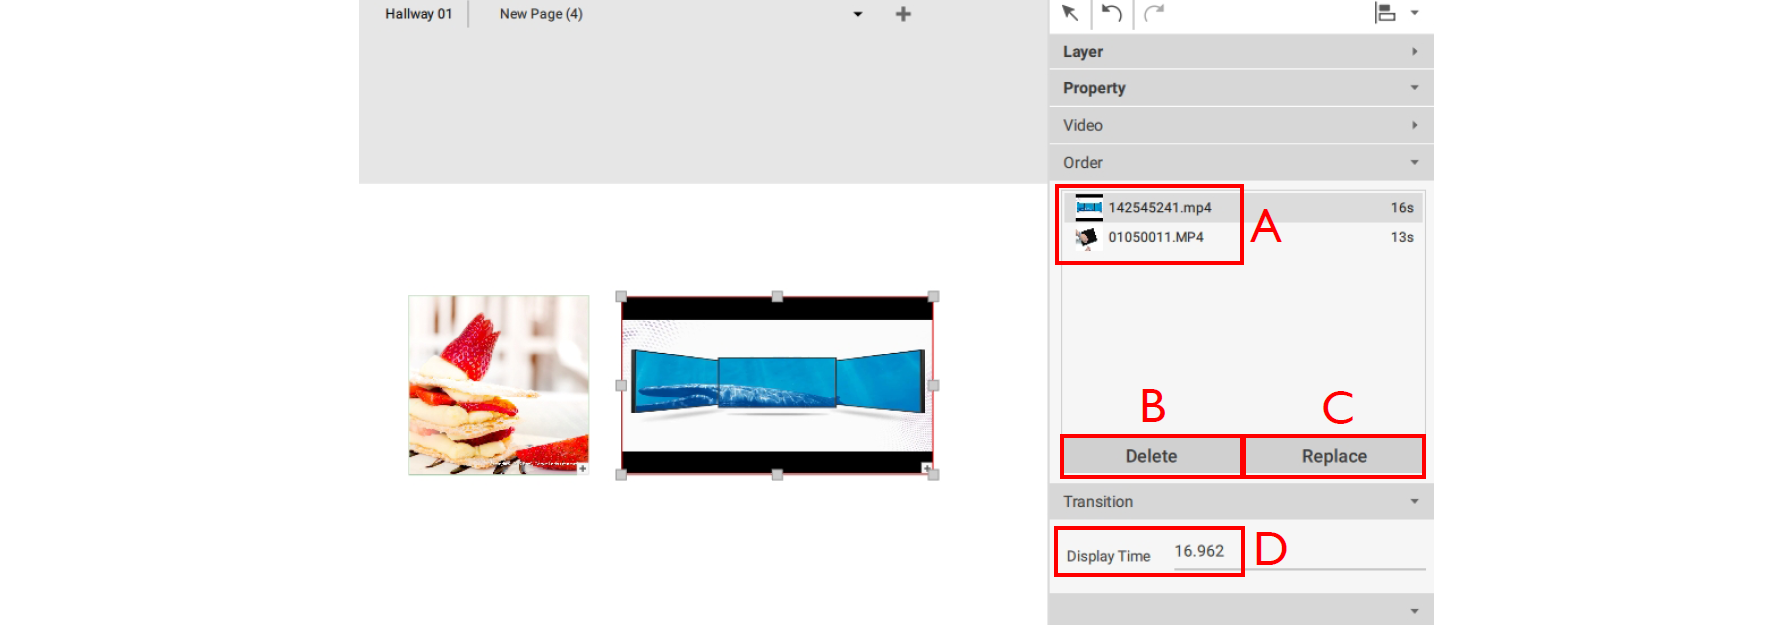Click the Display Time value field
The height and width of the screenshot is (625, 1770).
pyautogui.click(x=1199, y=552)
